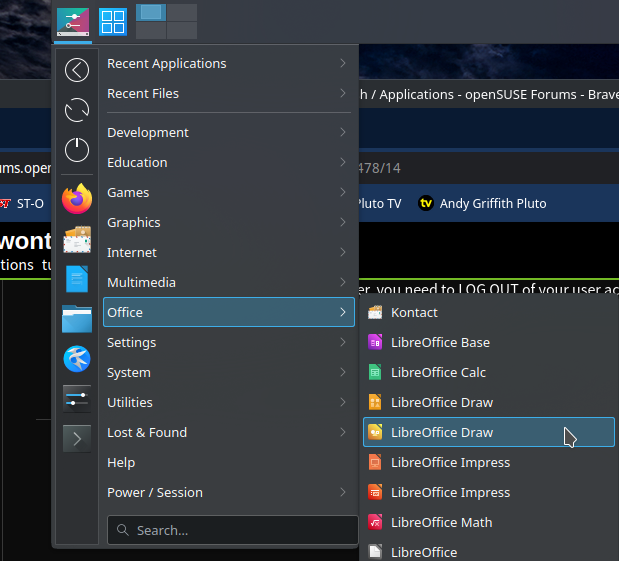Image resolution: width=619 pixels, height=561 pixels.
Task: Open Kontact from the Office list
Action: tap(414, 312)
